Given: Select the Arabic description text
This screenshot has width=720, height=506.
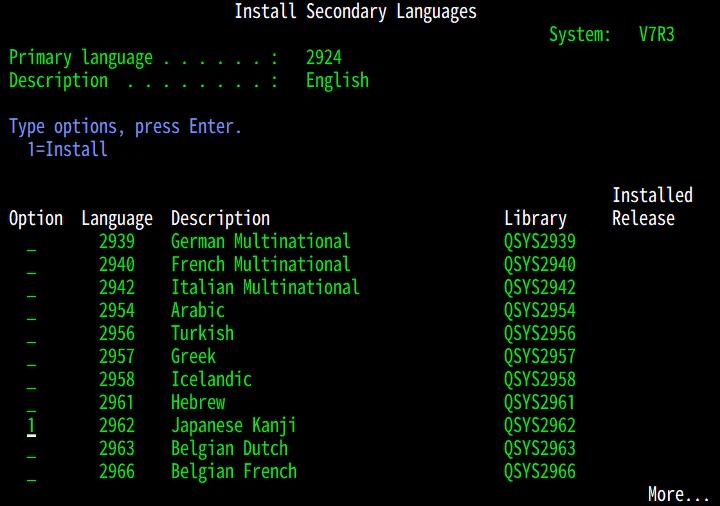Looking at the screenshot, I should click(197, 310).
